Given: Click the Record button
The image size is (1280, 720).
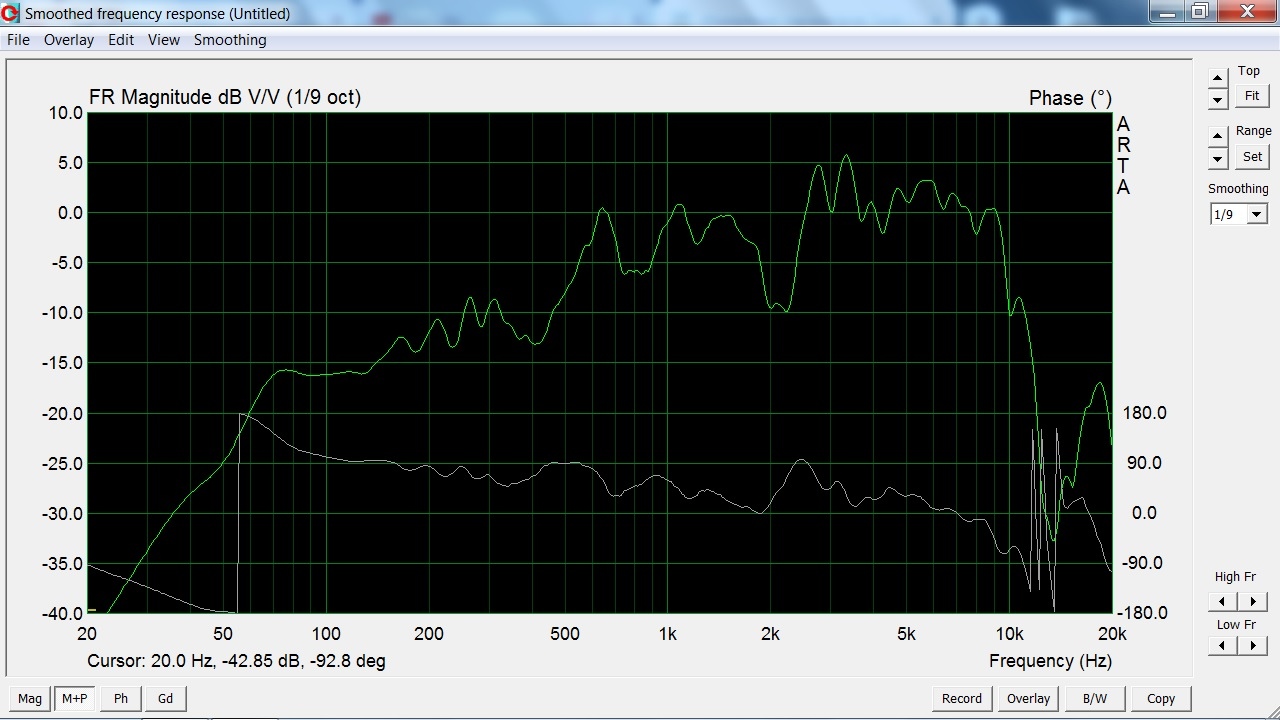Looking at the screenshot, I should point(962,699).
